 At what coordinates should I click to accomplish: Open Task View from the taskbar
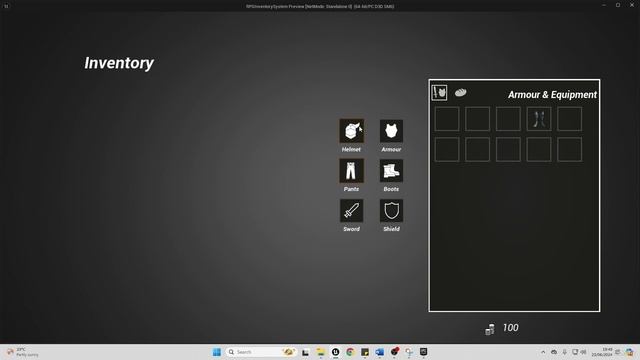click(305, 352)
